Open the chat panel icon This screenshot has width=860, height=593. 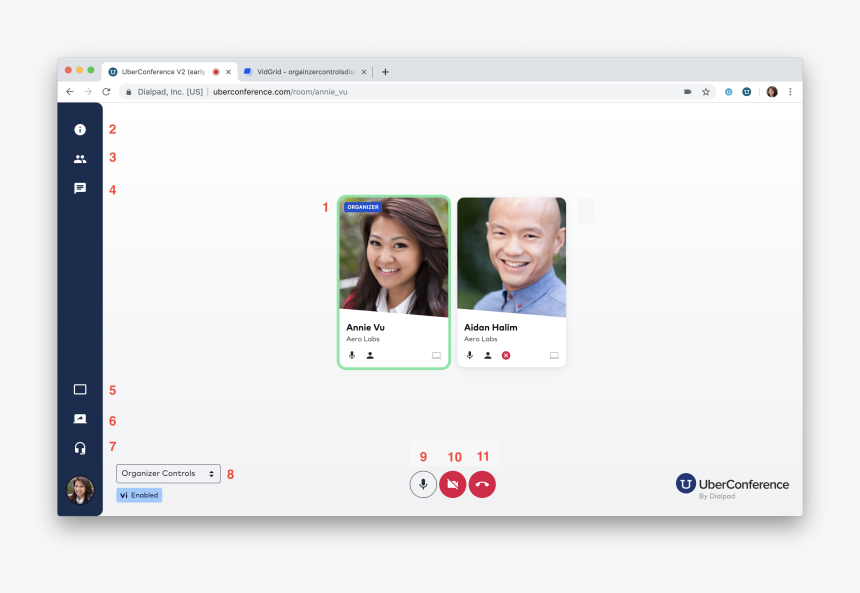click(80, 189)
